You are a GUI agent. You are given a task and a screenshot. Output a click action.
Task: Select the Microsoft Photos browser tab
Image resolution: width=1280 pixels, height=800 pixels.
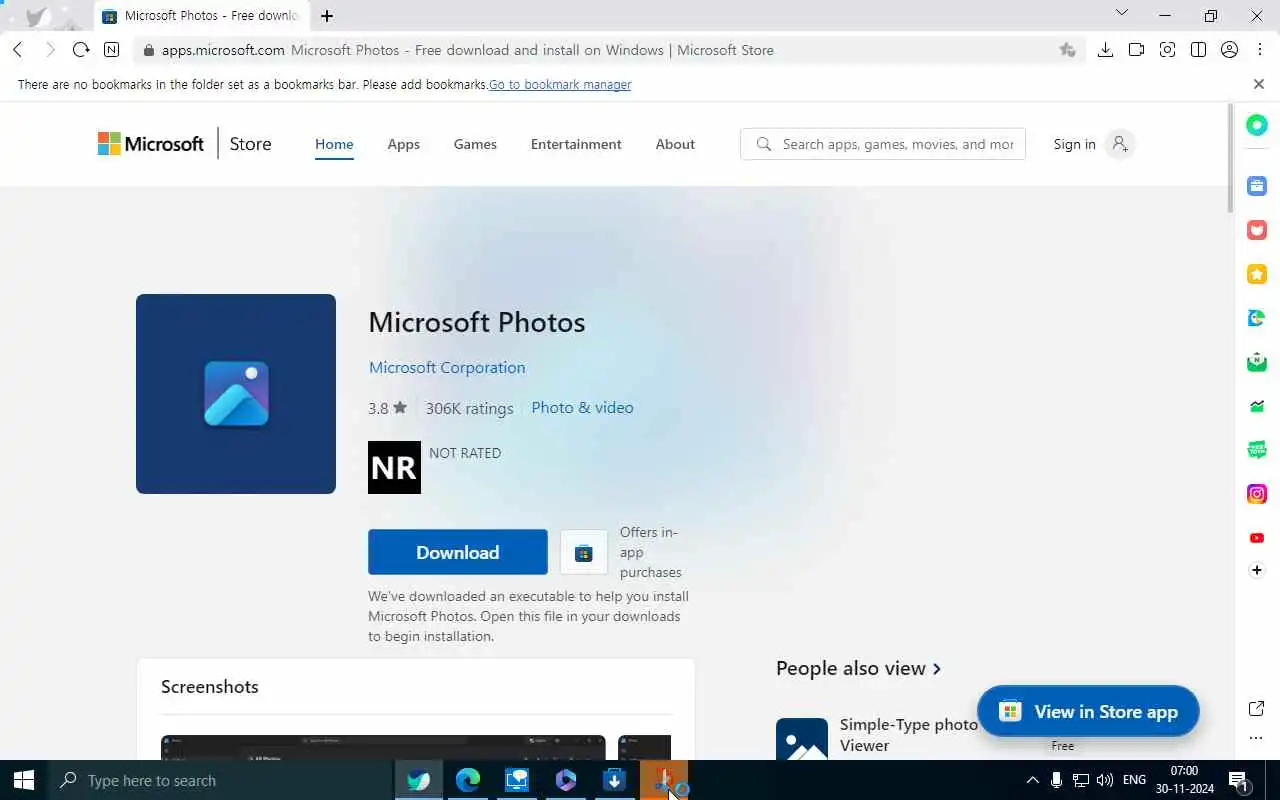click(201, 16)
